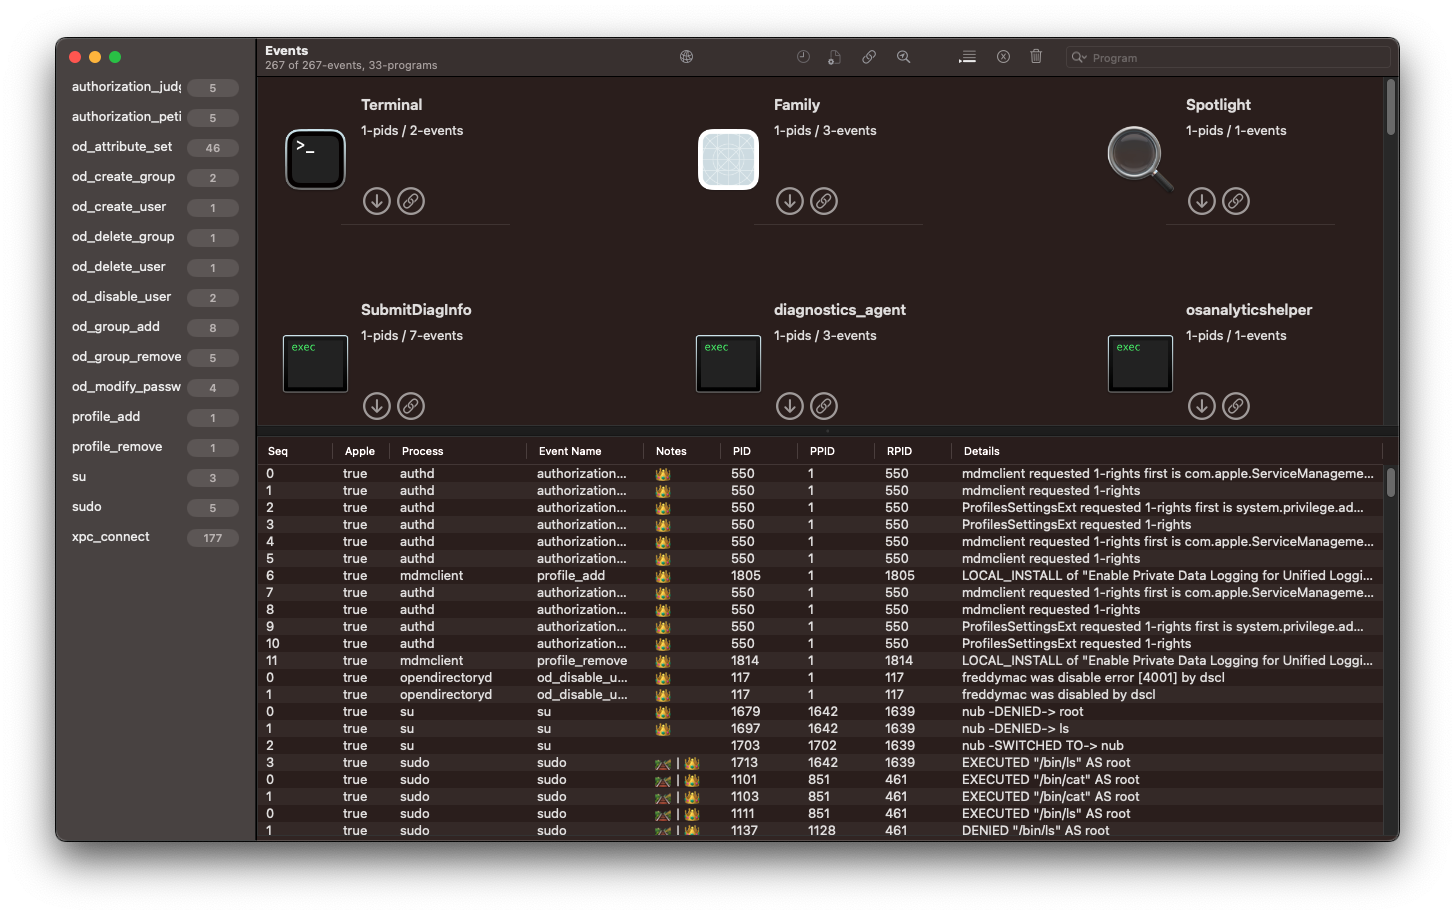Select od_delete_user sidebar item
The image size is (1455, 915).
tap(155, 267)
